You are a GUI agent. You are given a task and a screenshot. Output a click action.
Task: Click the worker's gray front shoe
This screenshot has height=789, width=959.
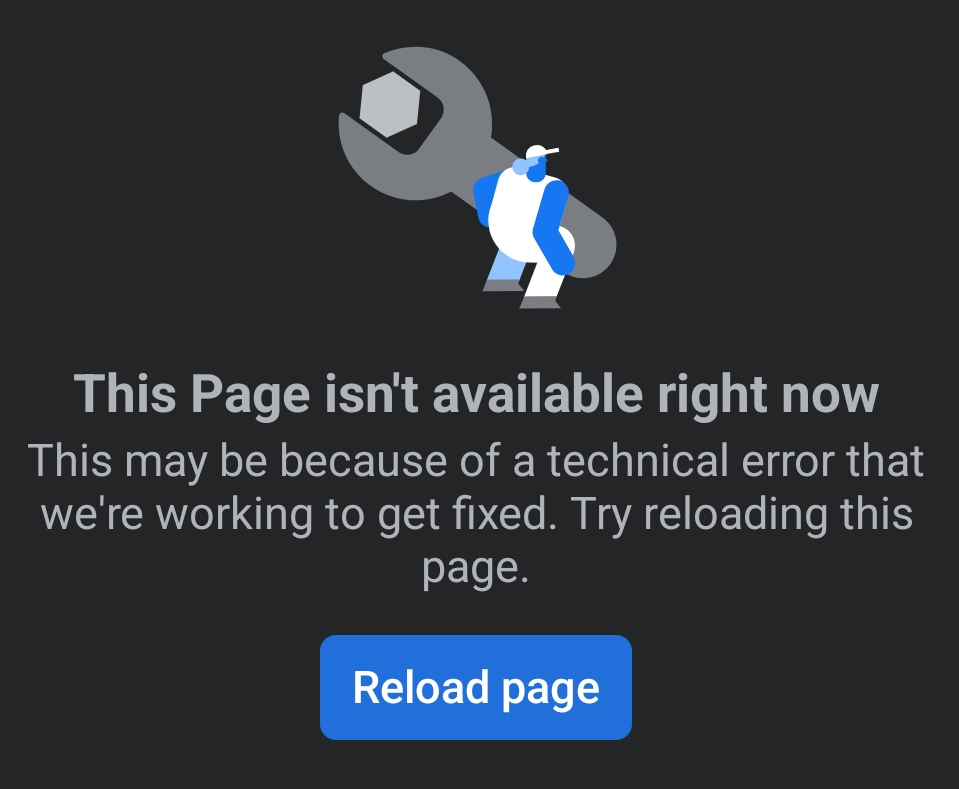coord(540,302)
